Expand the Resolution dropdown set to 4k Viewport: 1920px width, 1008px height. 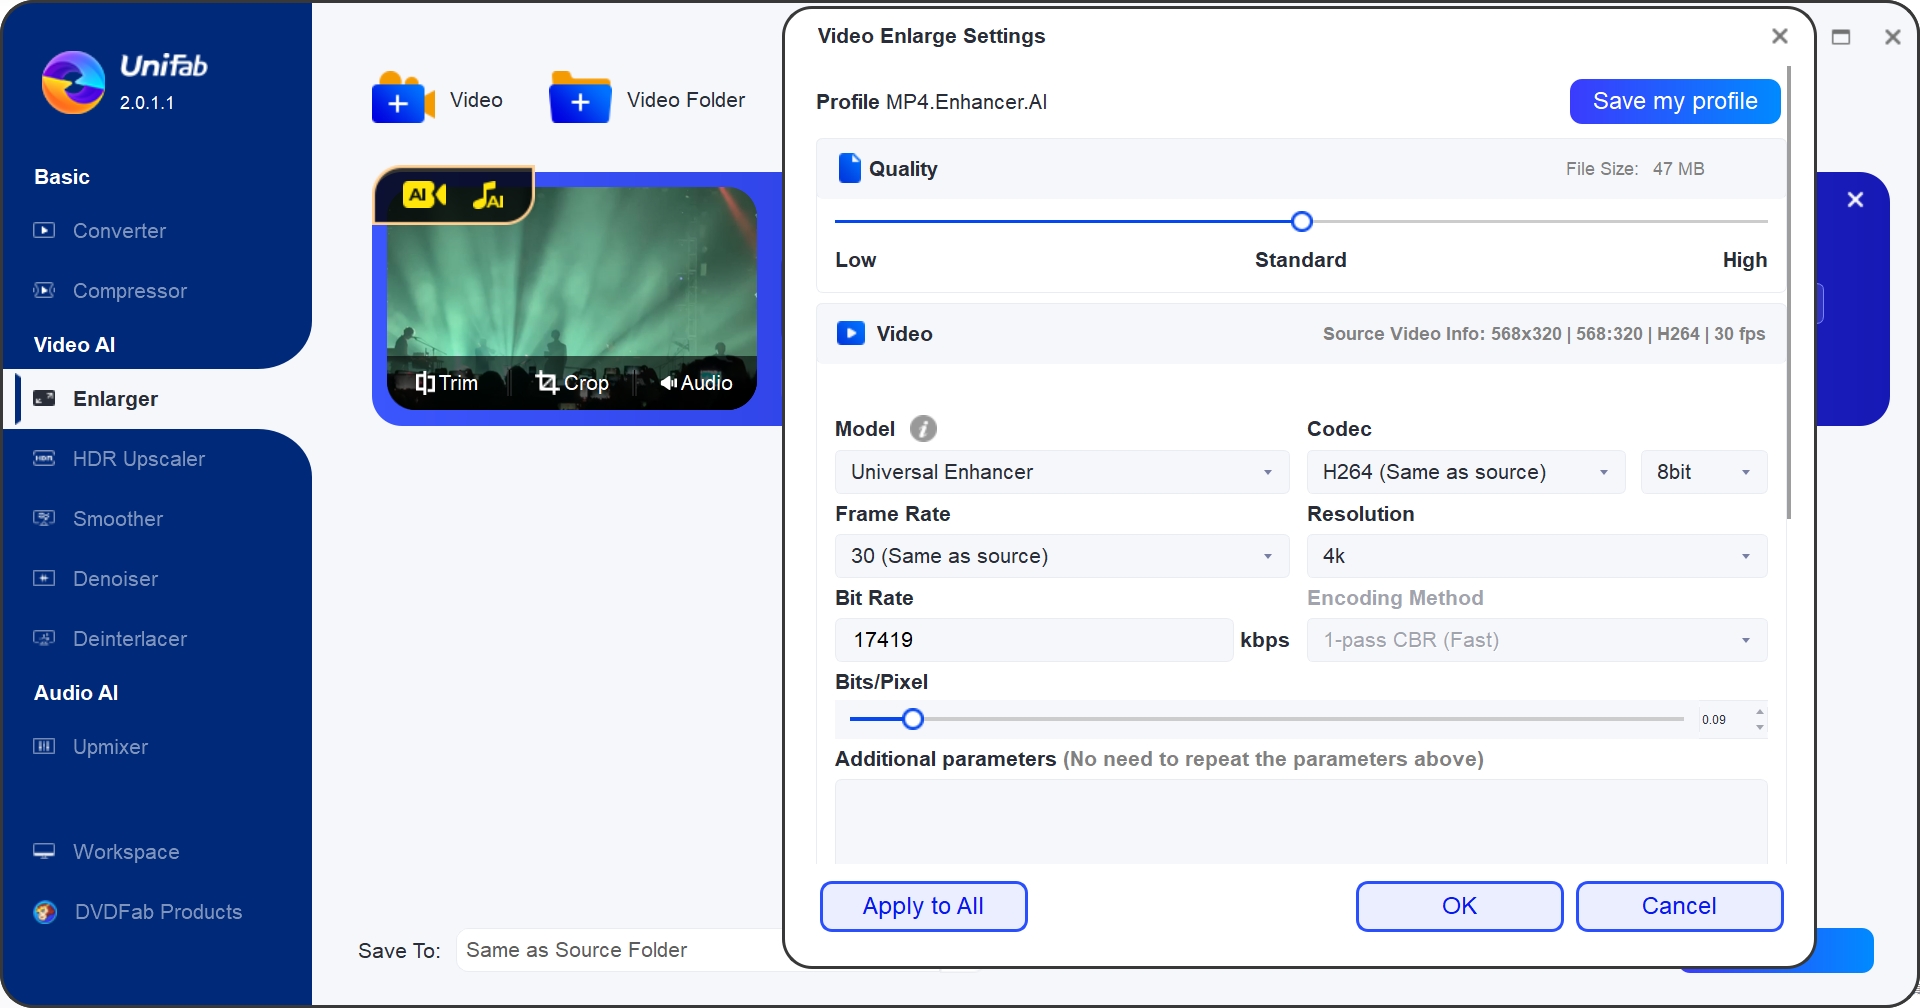[x=1536, y=555]
